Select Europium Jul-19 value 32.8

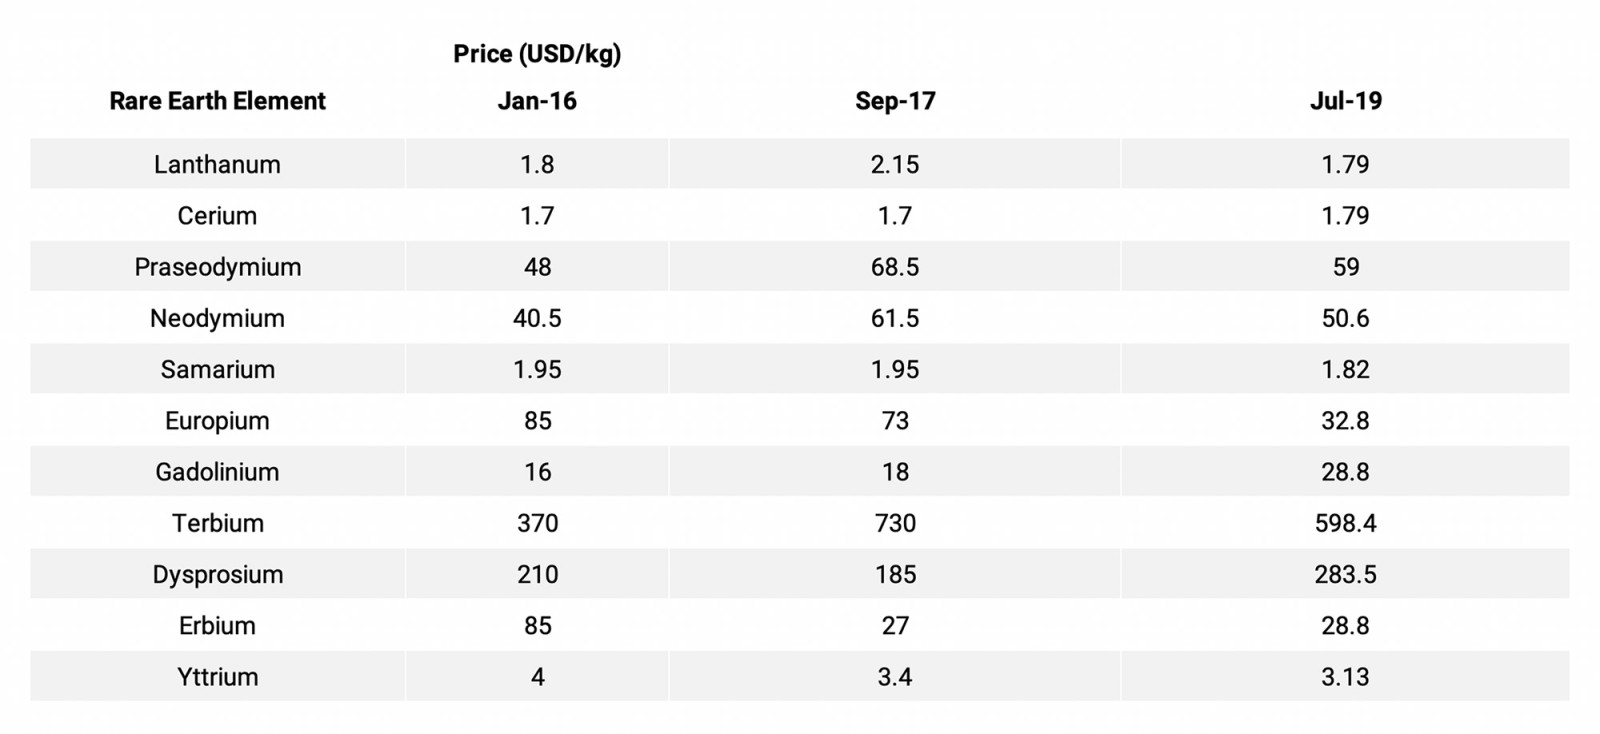click(x=1345, y=420)
